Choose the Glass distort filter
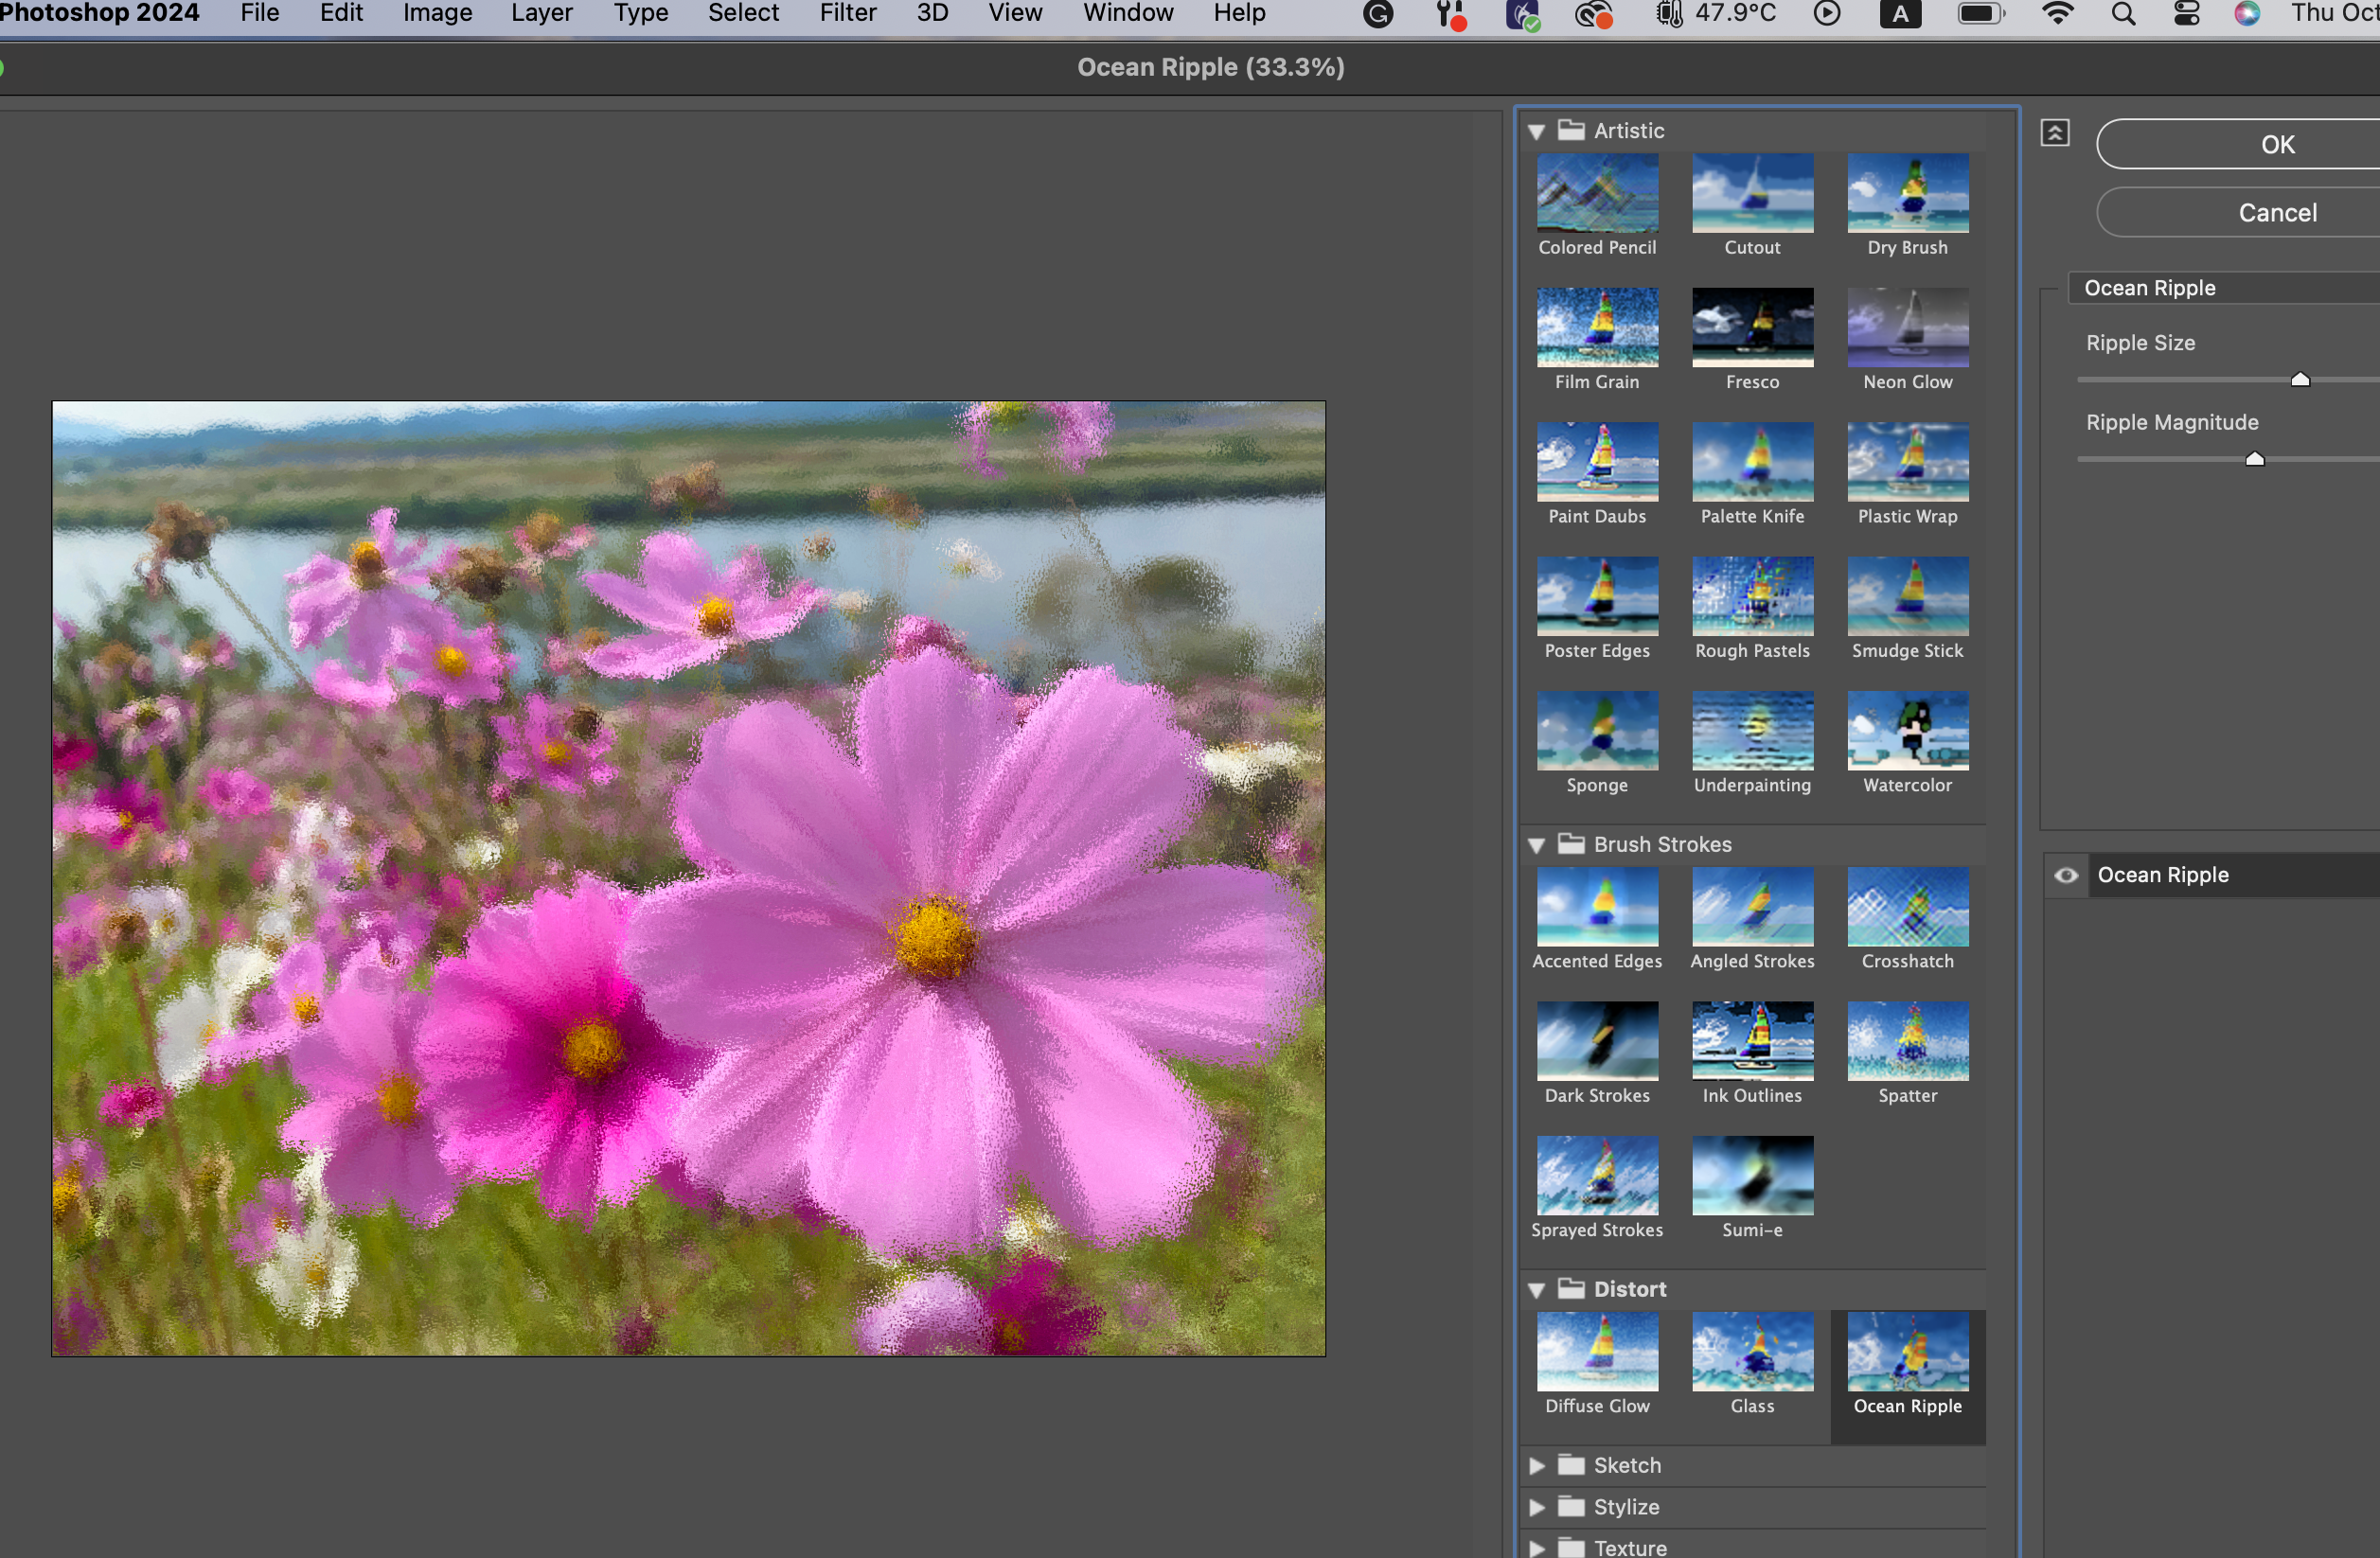 (x=1752, y=1352)
